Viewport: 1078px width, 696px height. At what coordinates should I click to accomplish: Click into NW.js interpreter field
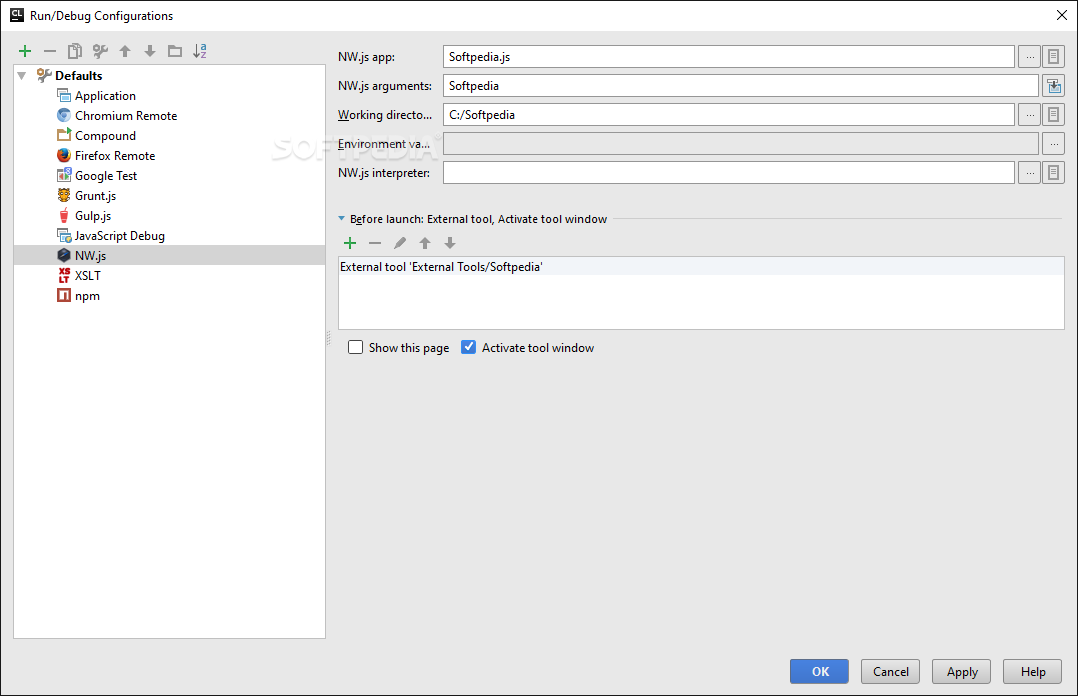pos(729,173)
